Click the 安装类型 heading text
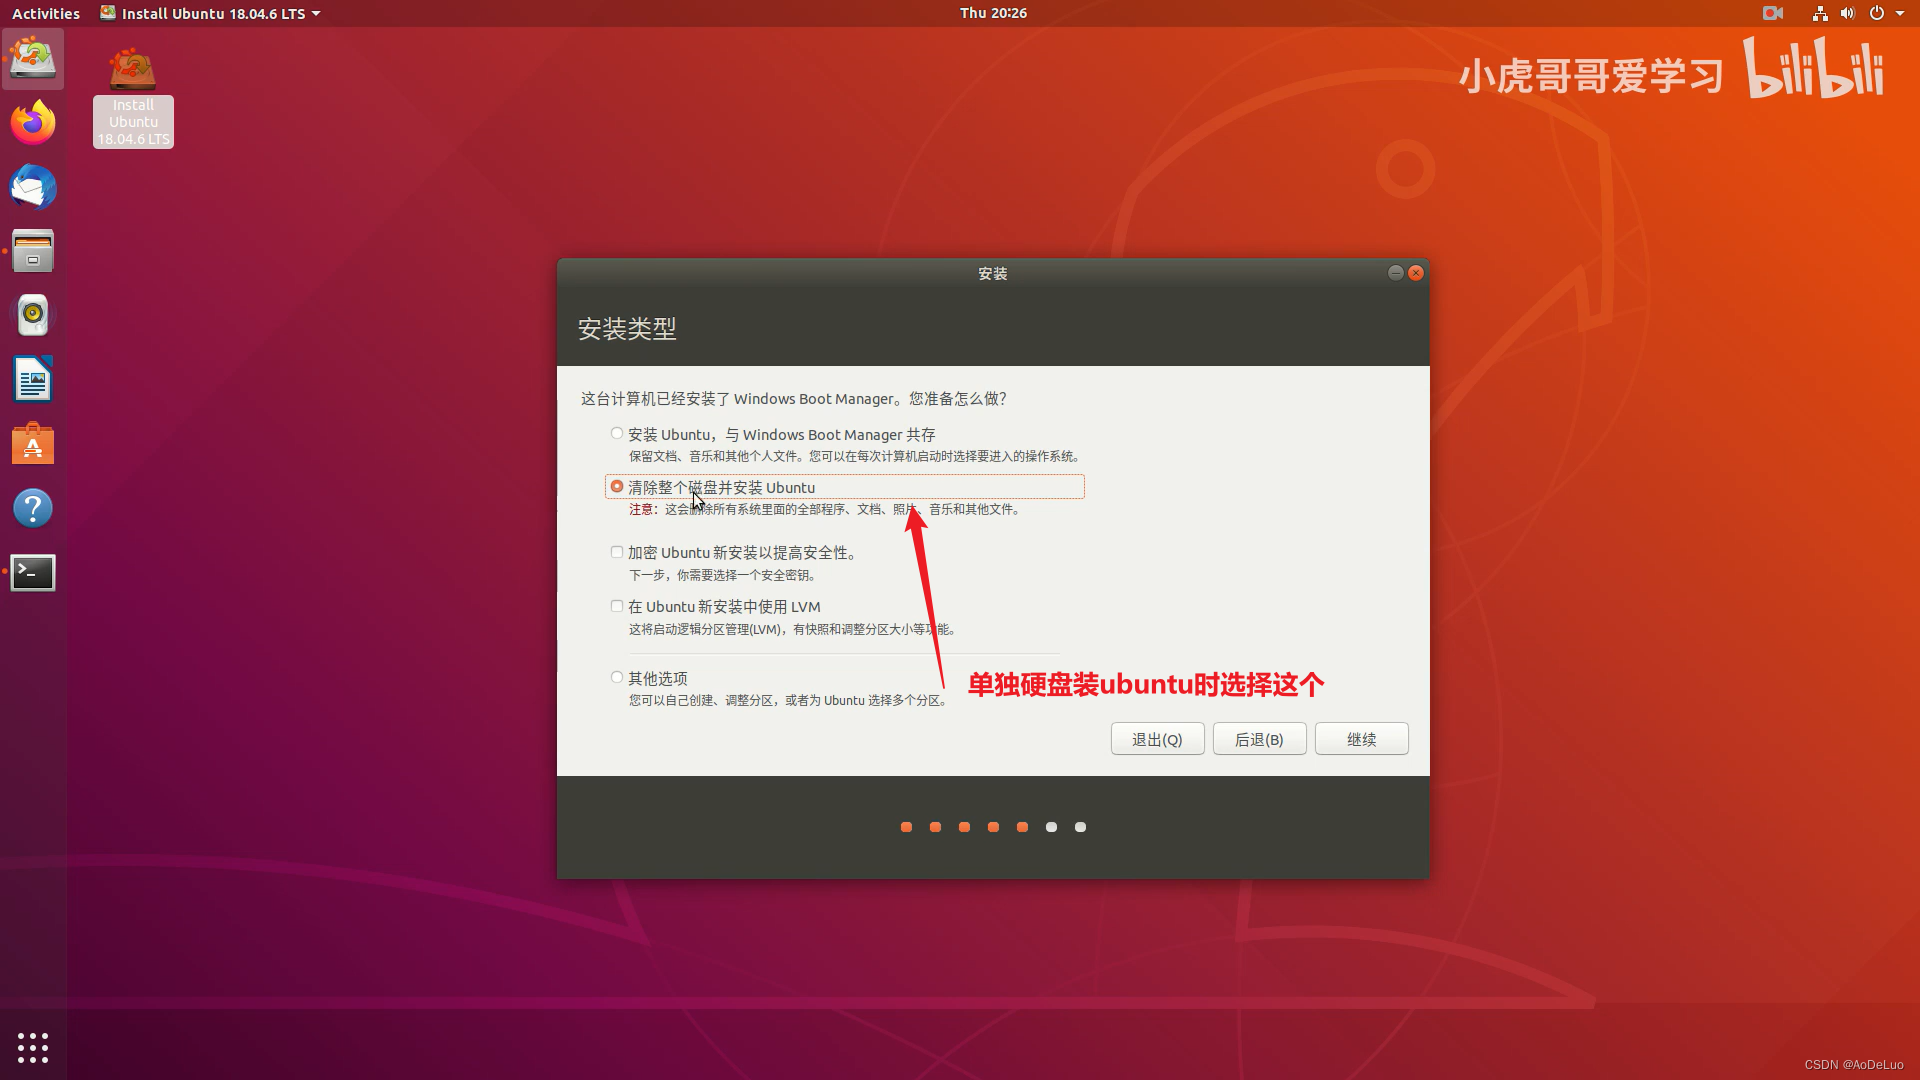The width and height of the screenshot is (1920, 1080). click(x=627, y=328)
